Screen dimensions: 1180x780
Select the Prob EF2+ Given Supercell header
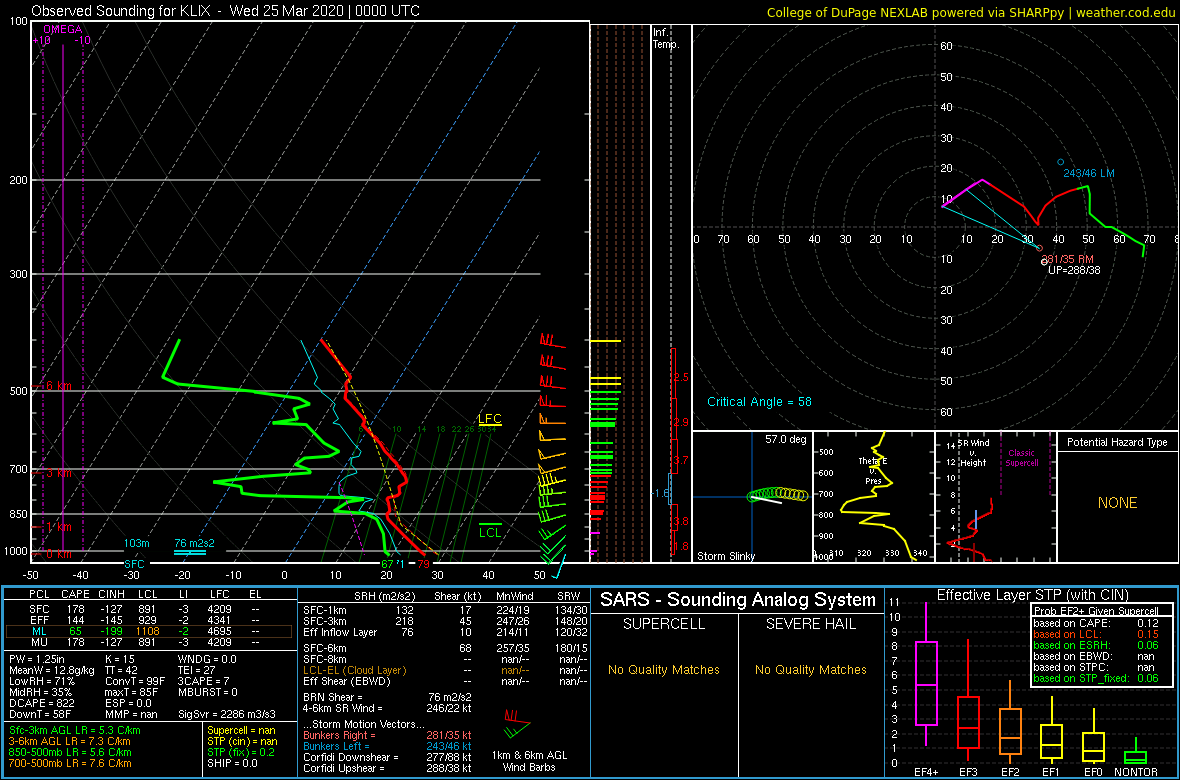[x=1098, y=610]
